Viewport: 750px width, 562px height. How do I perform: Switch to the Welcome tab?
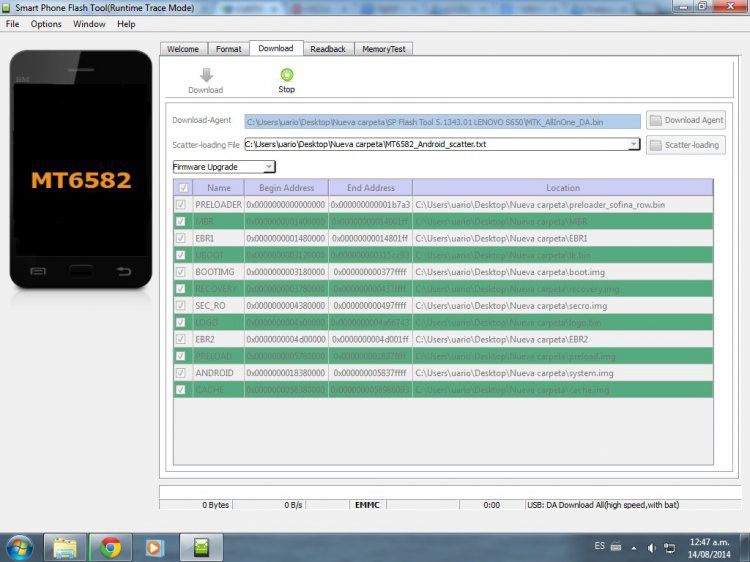pyautogui.click(x=183, y=49)
